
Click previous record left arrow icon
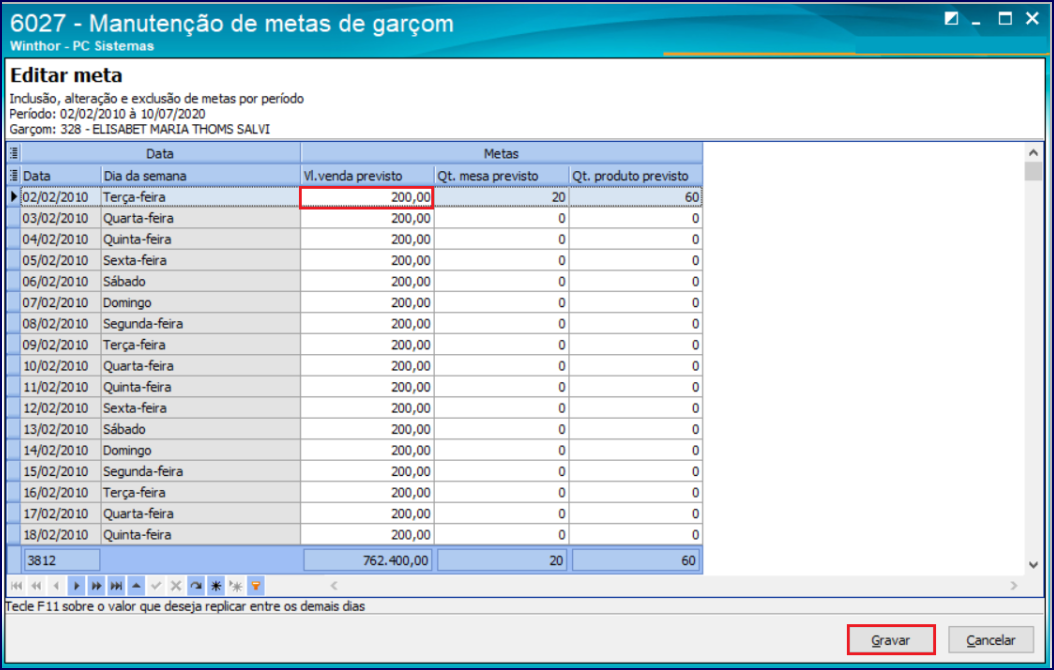pos(56,586)
